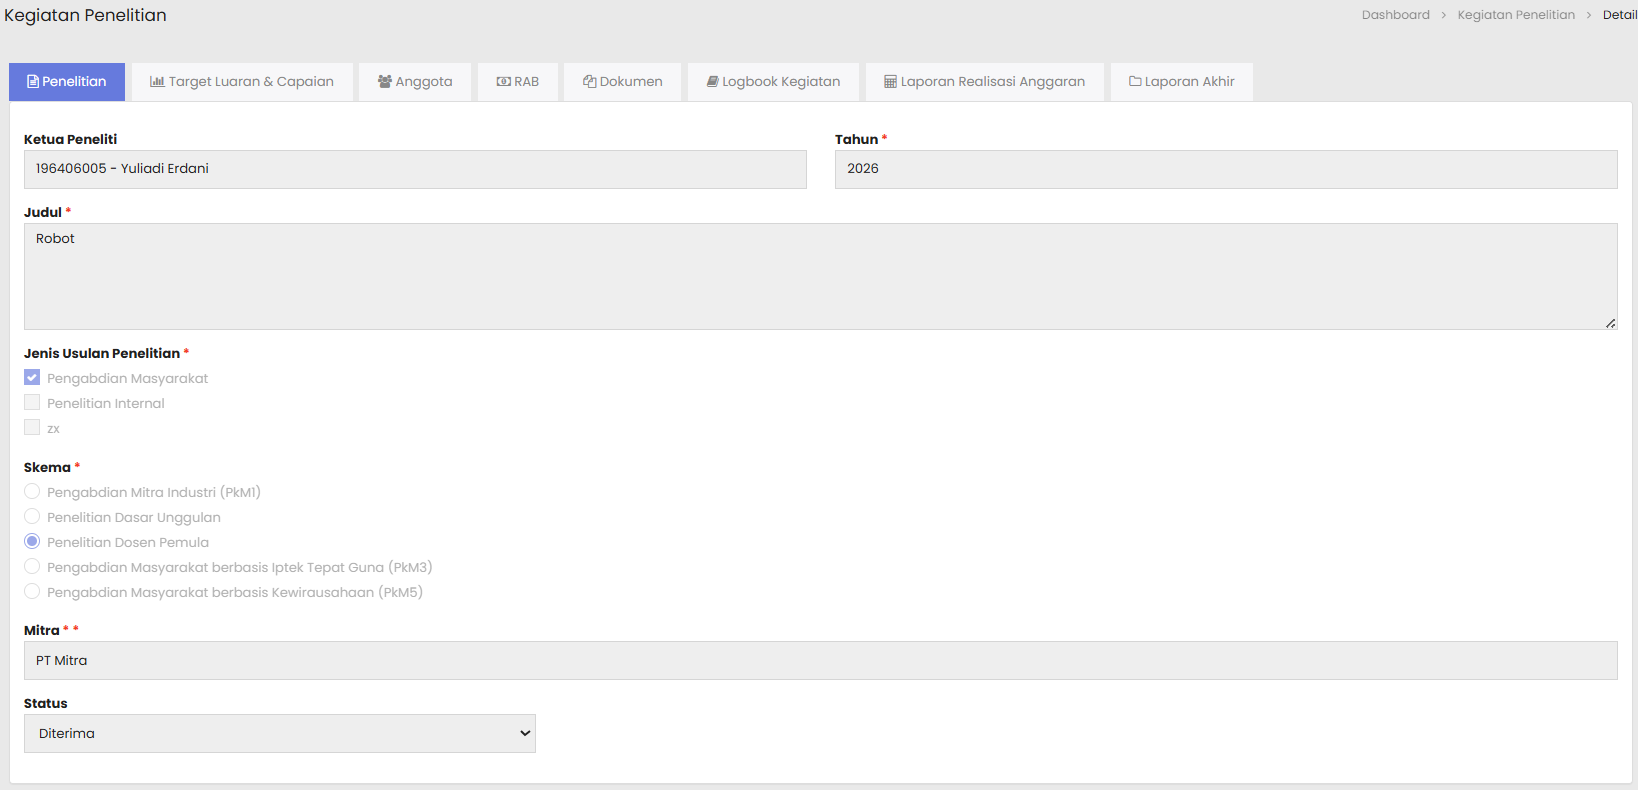Click the Mitra input field
The image size is (1638, 790).
tap(820, 661)
